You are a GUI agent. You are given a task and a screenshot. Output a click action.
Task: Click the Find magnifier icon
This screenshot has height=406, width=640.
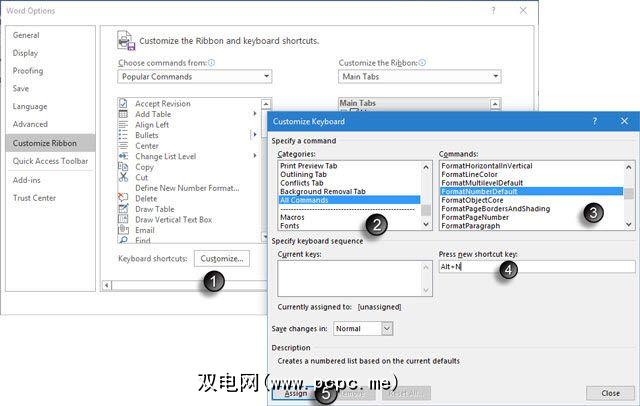click(x=123, y=240)
